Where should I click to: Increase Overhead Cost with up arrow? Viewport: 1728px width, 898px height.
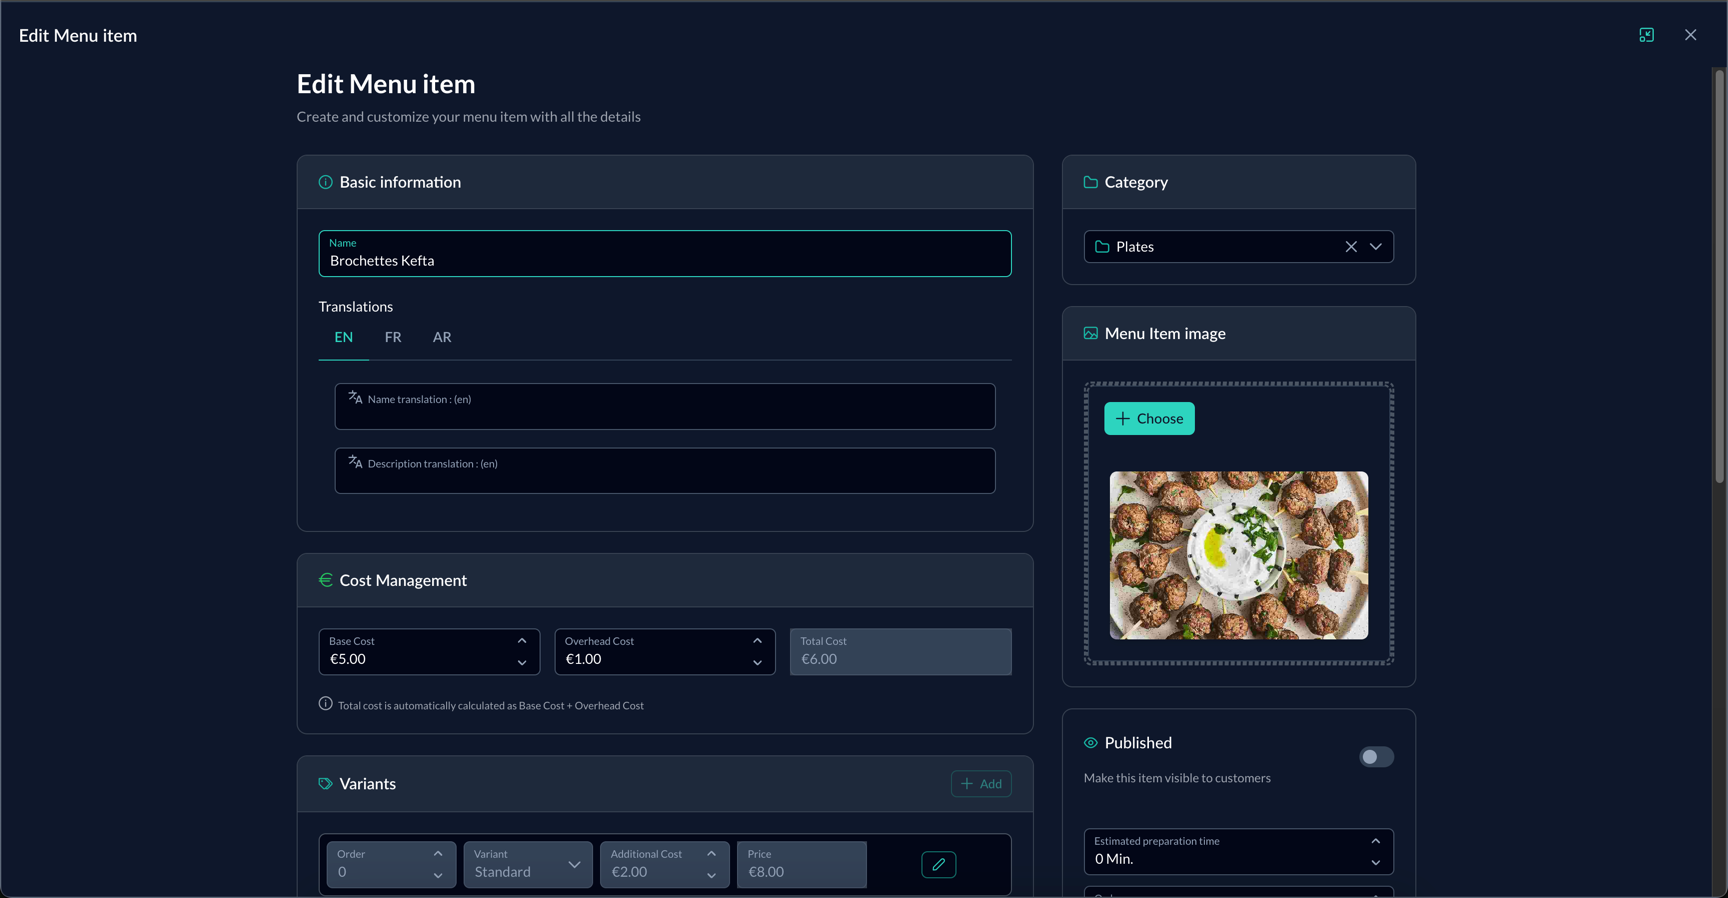click(757, 641)
